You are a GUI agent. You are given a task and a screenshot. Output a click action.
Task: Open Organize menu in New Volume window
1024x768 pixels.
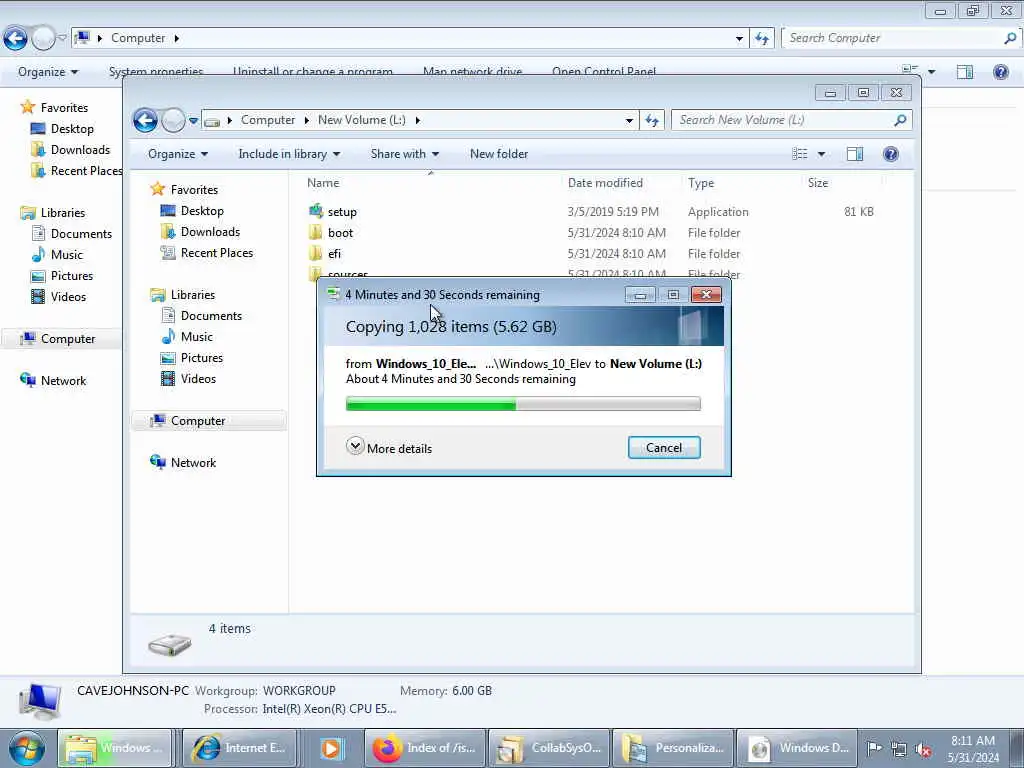[x=178, y=154]
